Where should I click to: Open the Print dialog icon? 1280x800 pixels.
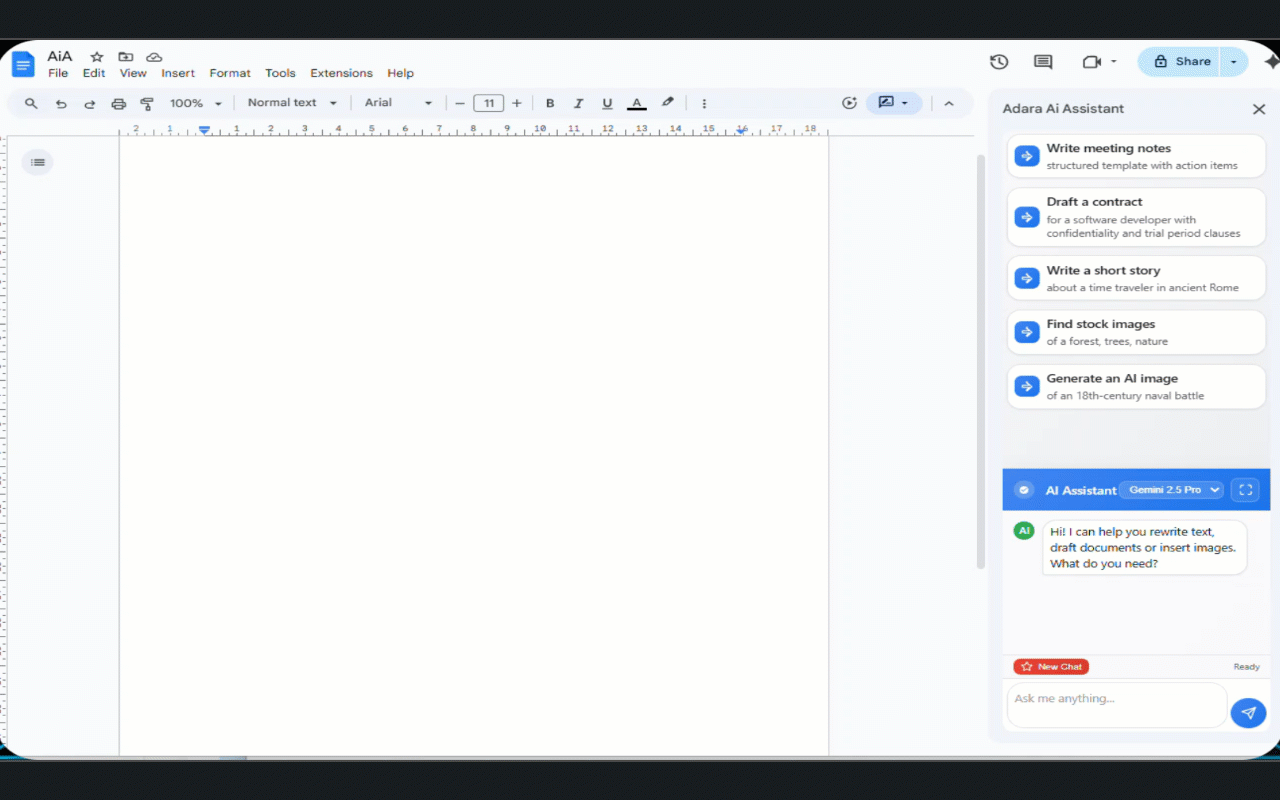(x=118, y=103)
